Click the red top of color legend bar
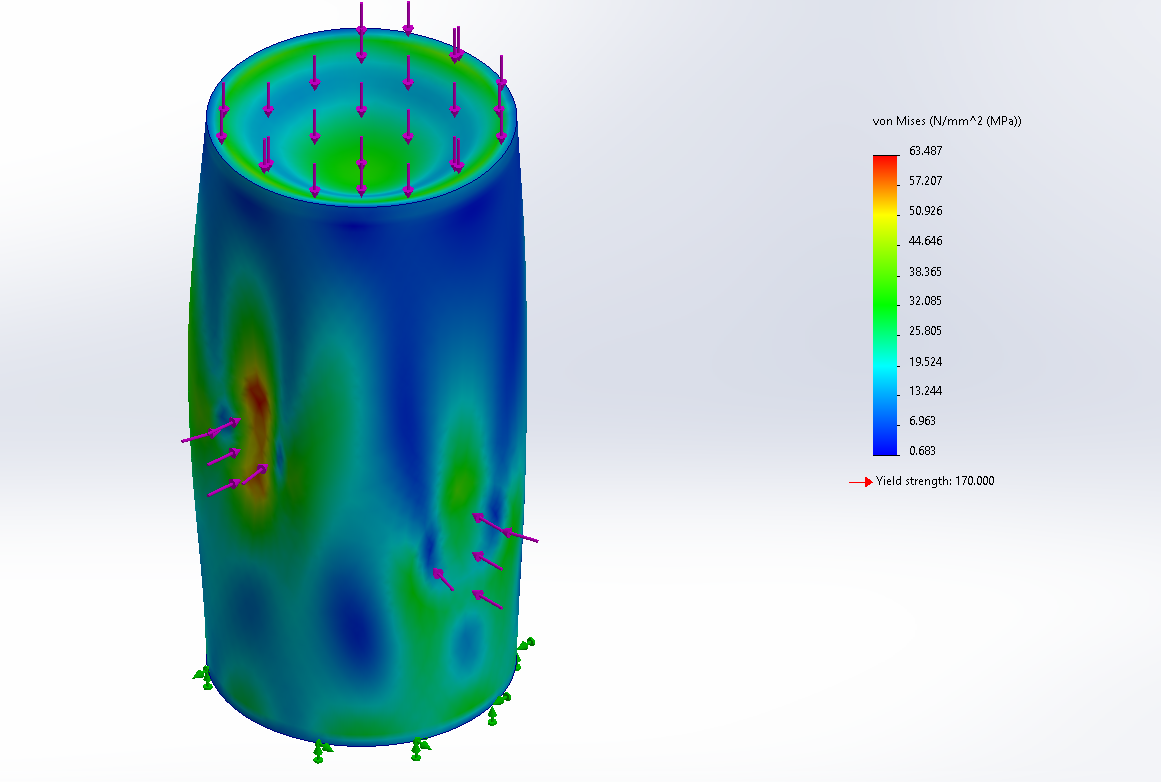The image size is (1161, 782). [x=885, y=162]
